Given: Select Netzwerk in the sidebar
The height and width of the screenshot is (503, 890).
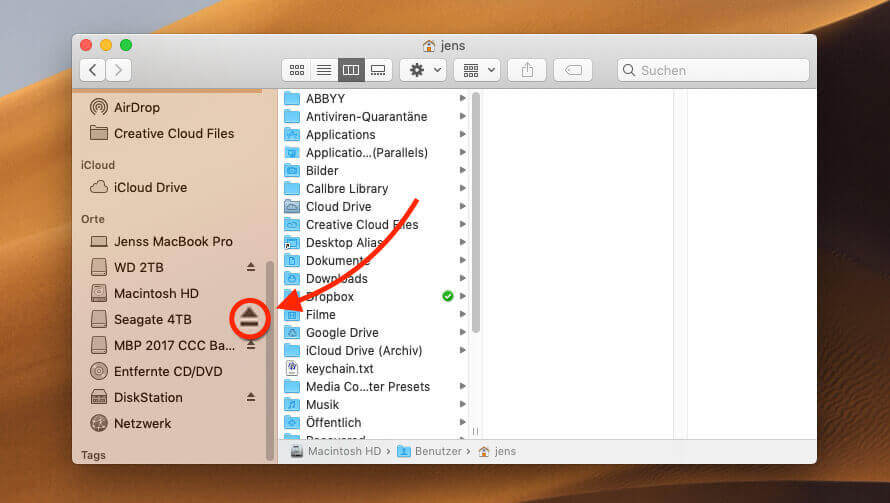Looking at the screenshot, I should click(x=142, y=423).
